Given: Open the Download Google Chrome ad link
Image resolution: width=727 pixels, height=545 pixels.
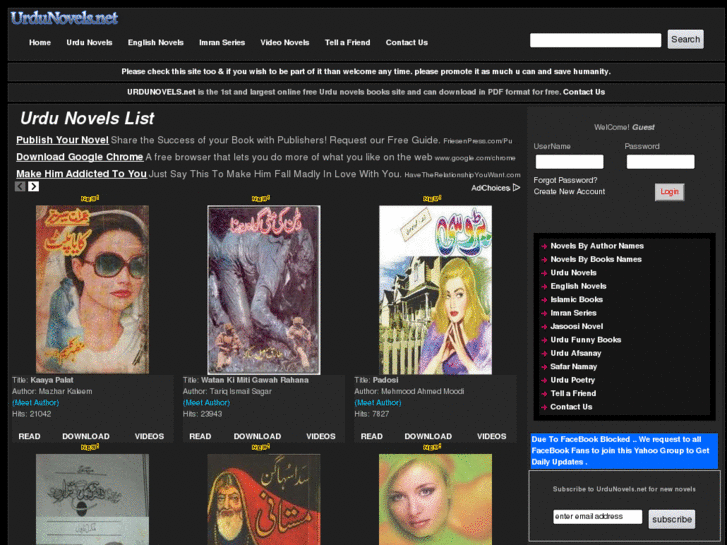Looking at the screenshot, I should pyautogui.click(x=80, y=157).
